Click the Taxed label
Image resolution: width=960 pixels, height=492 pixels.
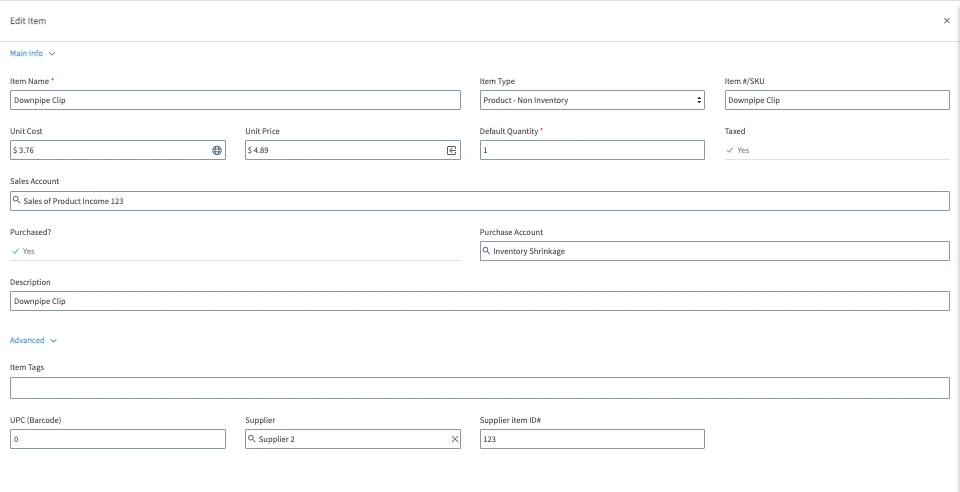[735, 131]
